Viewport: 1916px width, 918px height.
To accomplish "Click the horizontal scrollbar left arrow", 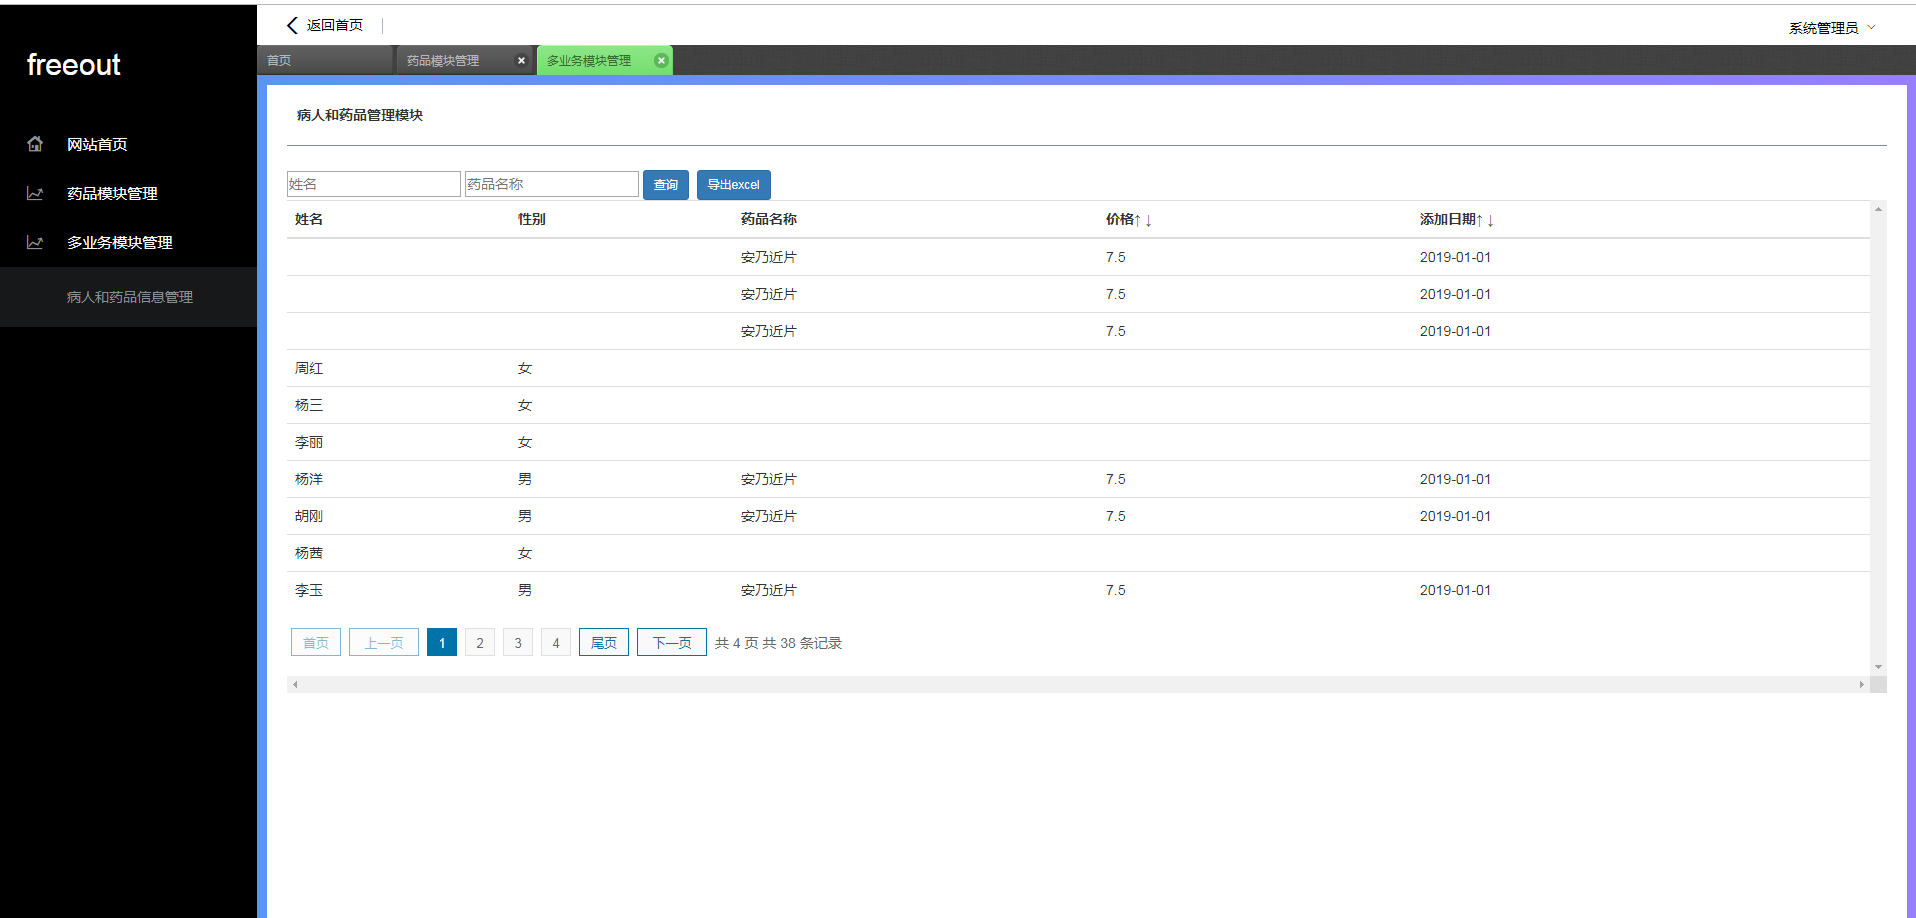I will (295, 685).
